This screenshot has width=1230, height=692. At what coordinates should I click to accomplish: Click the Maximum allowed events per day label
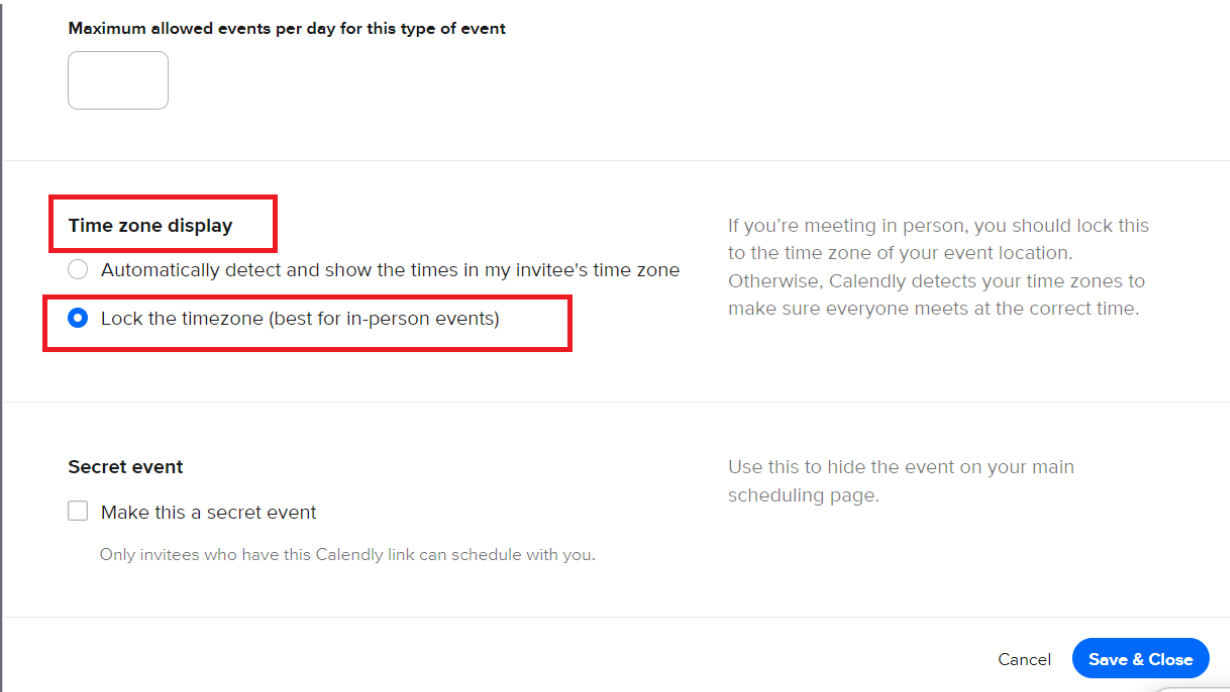[287, 29]
